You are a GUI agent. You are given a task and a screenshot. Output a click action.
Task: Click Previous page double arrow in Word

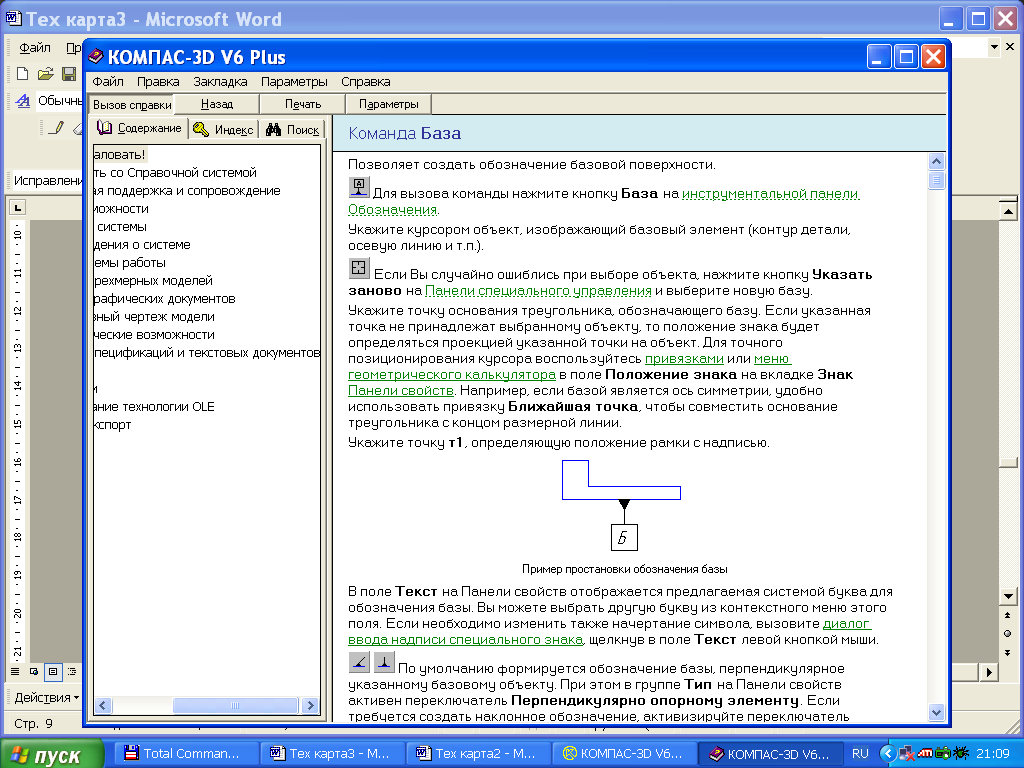[x=1008, y=615]
